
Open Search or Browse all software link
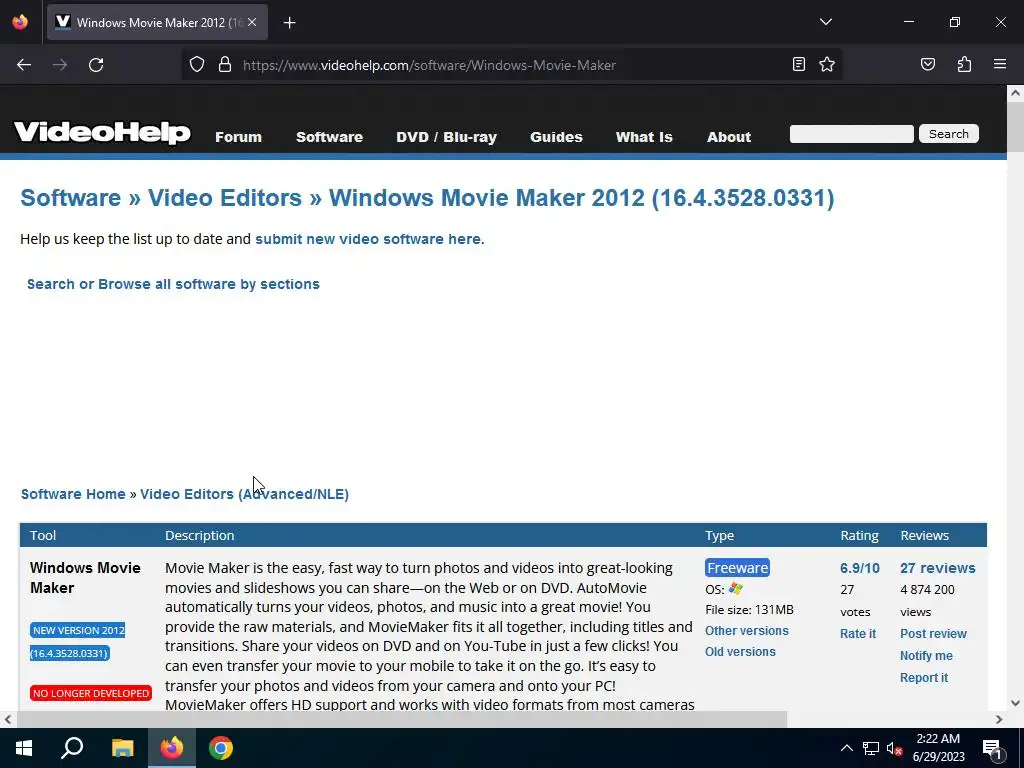(173, 284)
